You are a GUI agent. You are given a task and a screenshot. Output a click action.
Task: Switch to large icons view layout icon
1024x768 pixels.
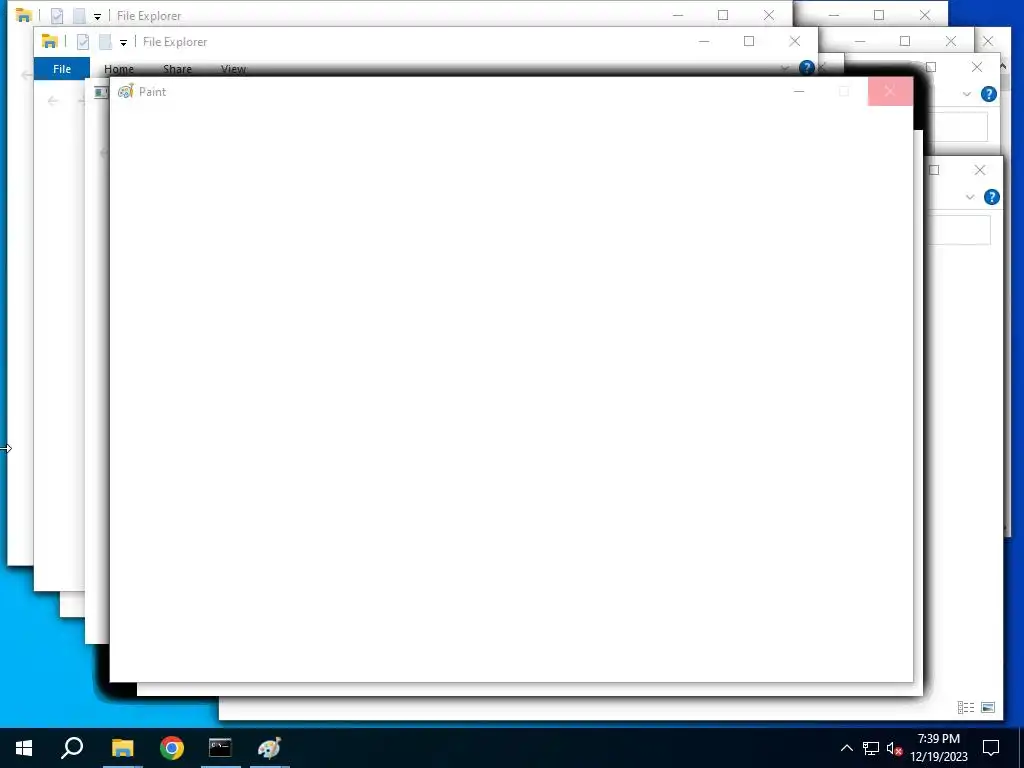(x=988, y=707)
